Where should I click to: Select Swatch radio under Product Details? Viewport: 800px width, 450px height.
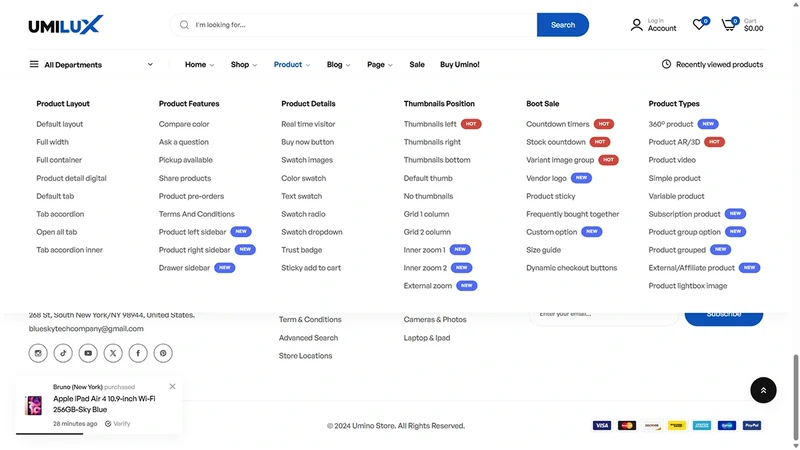303,214
